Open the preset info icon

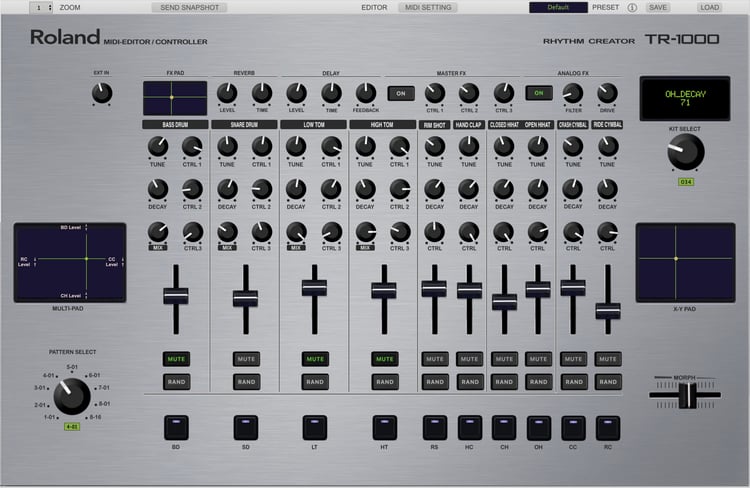632,8
